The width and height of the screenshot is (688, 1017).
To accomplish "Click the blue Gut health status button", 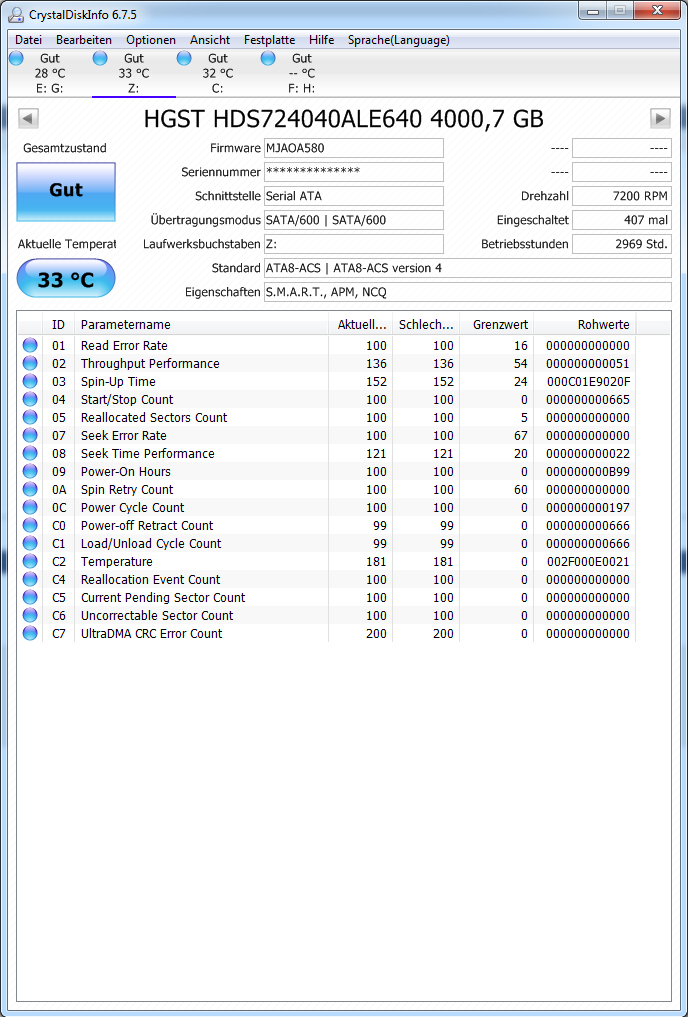I will [x=66, y=191].
